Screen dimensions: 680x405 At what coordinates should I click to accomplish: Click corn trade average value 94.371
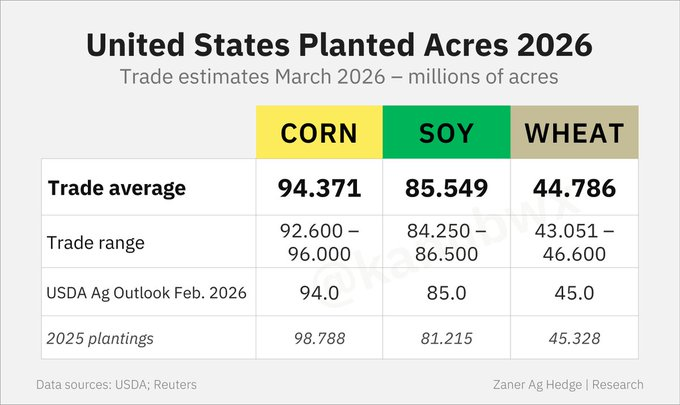click(319, 187)
